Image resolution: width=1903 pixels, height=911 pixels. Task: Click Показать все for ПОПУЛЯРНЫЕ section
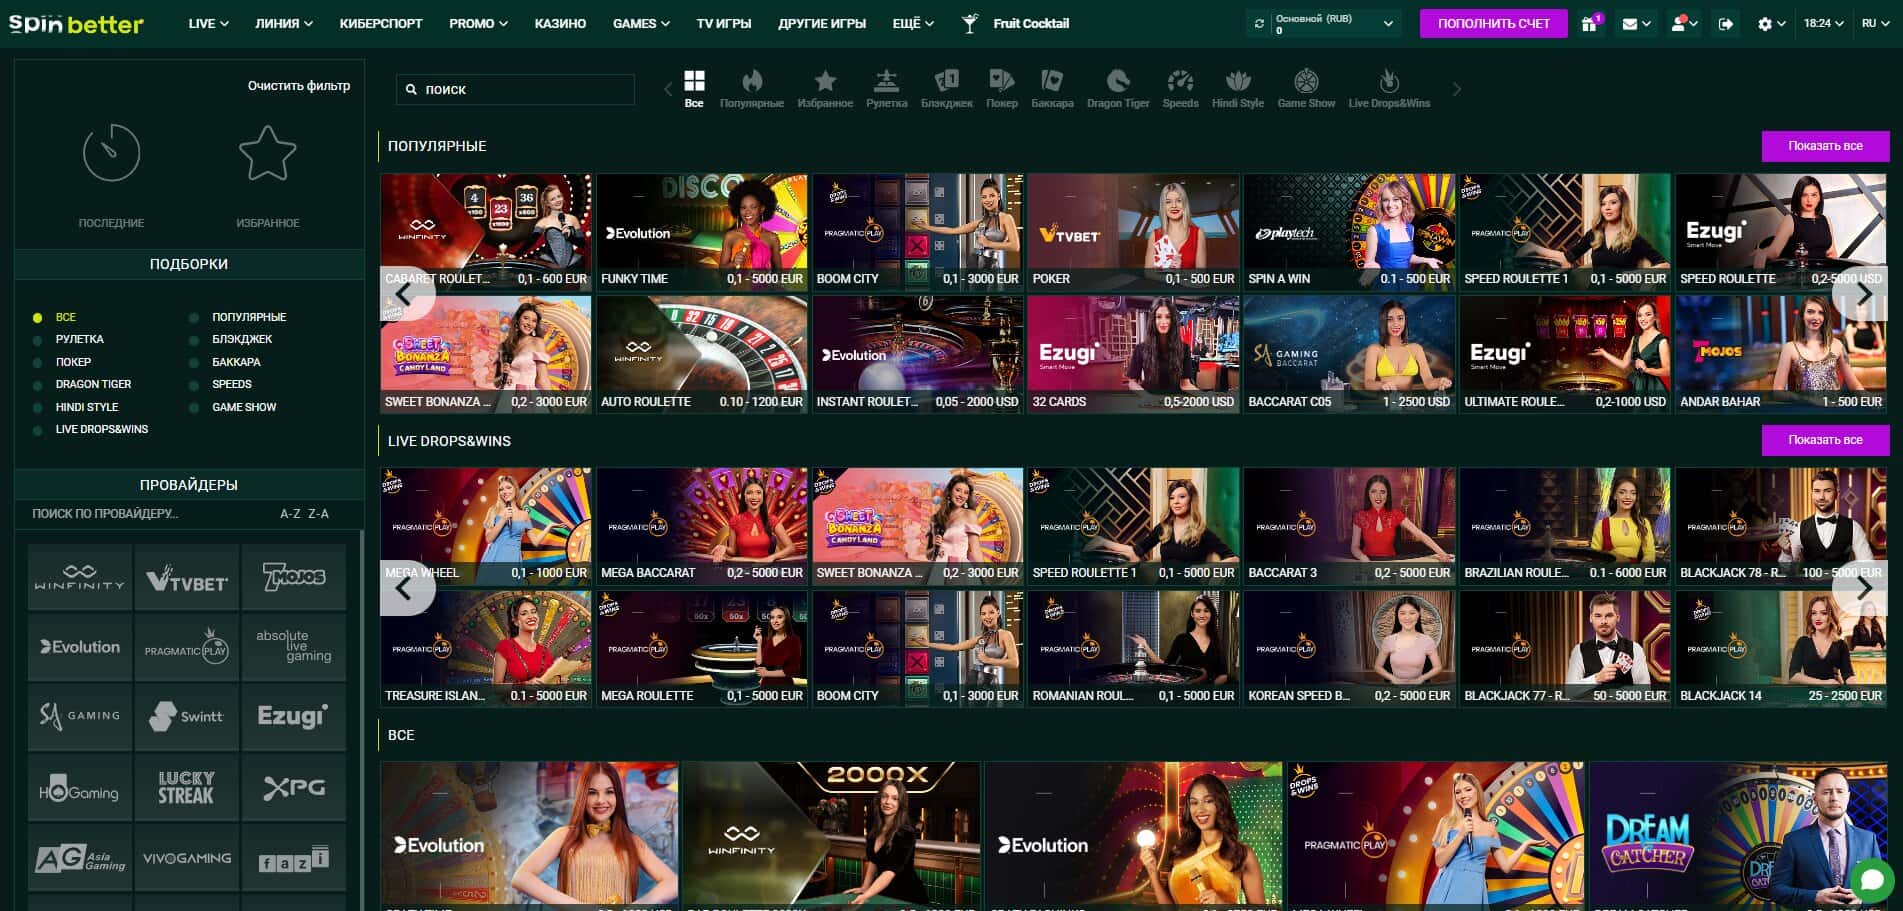[1825, 146]
